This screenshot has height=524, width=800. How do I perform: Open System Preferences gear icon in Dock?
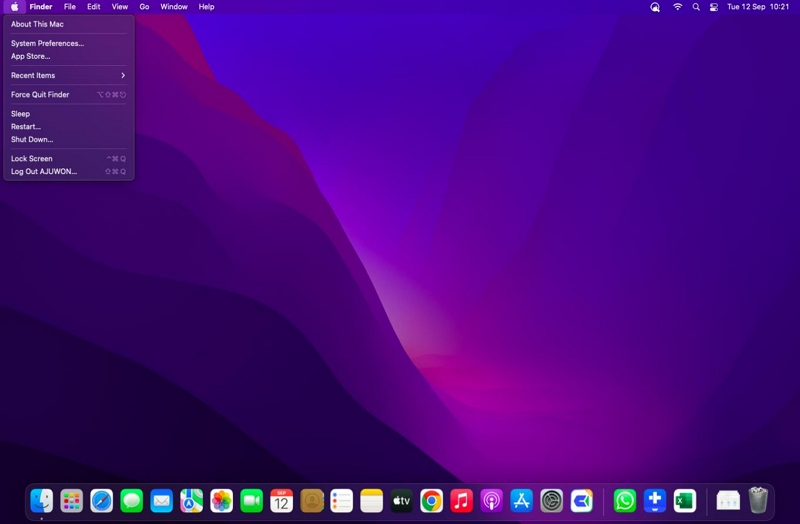coord(552,501)
